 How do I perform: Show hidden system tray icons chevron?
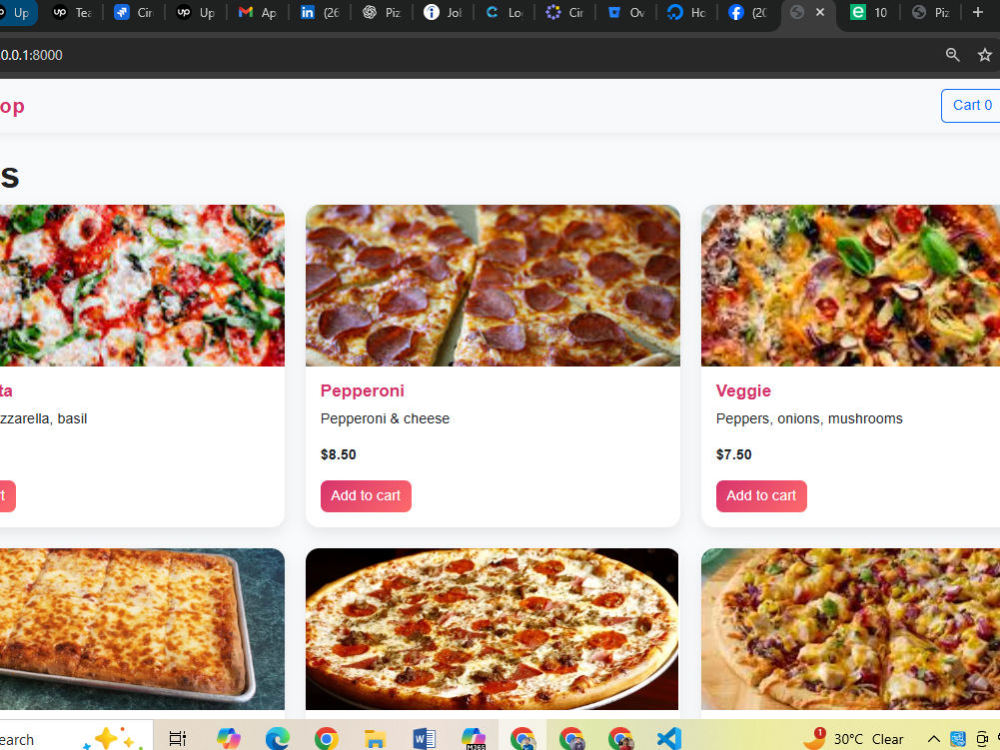click(933, 739)
